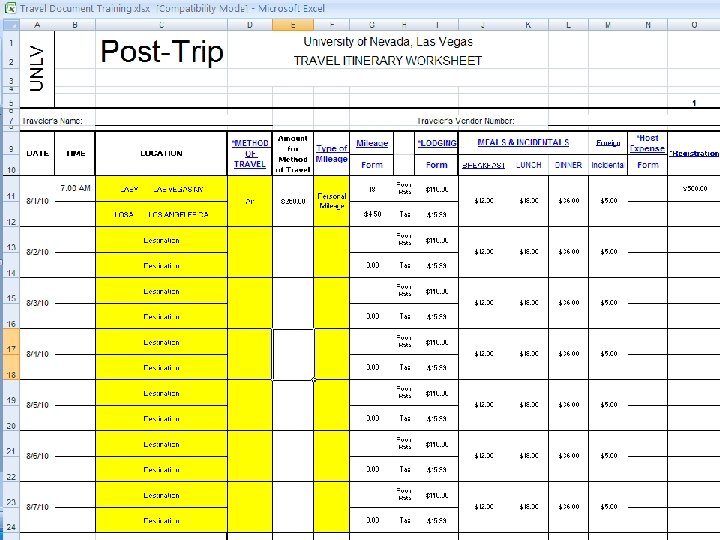720x540 pixels.
Task: Click the TIME header cell
Action: pos(75,153)
